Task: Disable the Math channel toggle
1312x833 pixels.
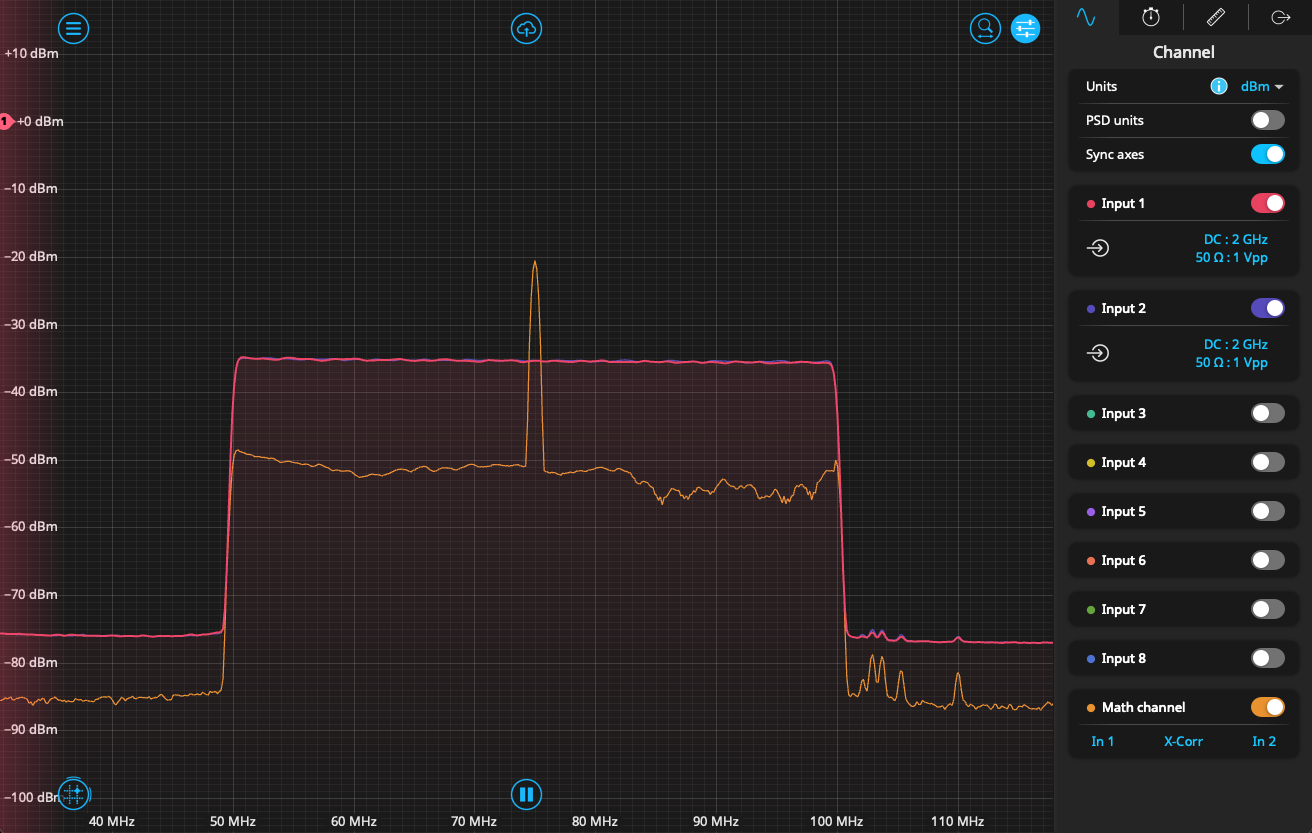Action: click(1267, 707)
